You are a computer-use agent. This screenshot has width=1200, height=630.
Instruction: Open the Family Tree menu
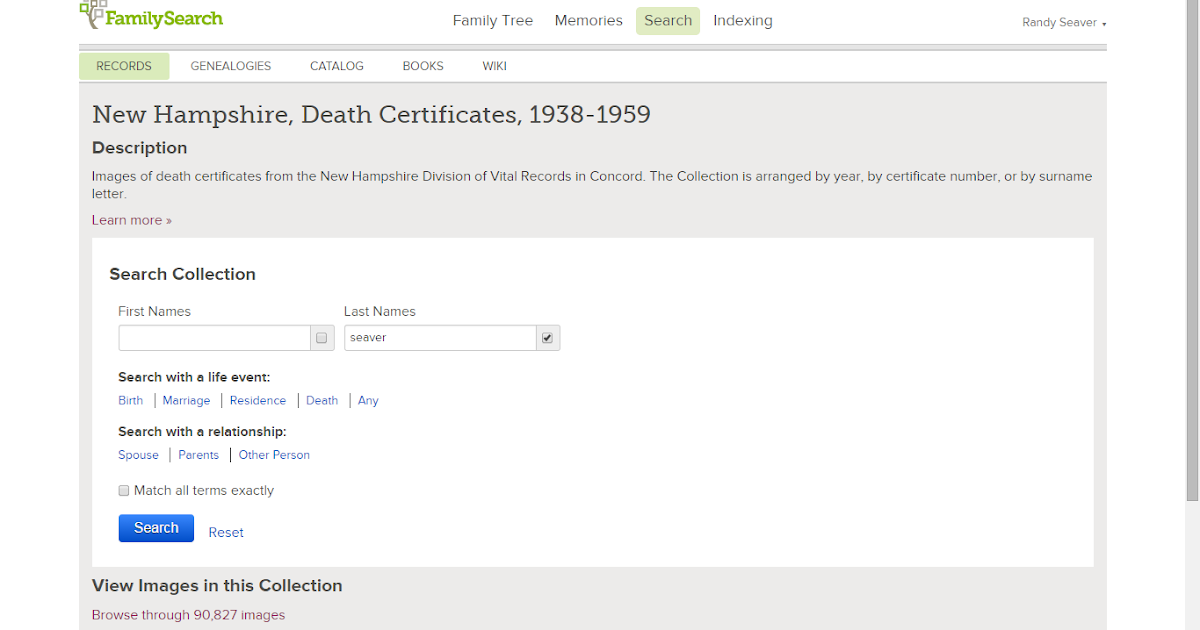(x=492, y=21)
